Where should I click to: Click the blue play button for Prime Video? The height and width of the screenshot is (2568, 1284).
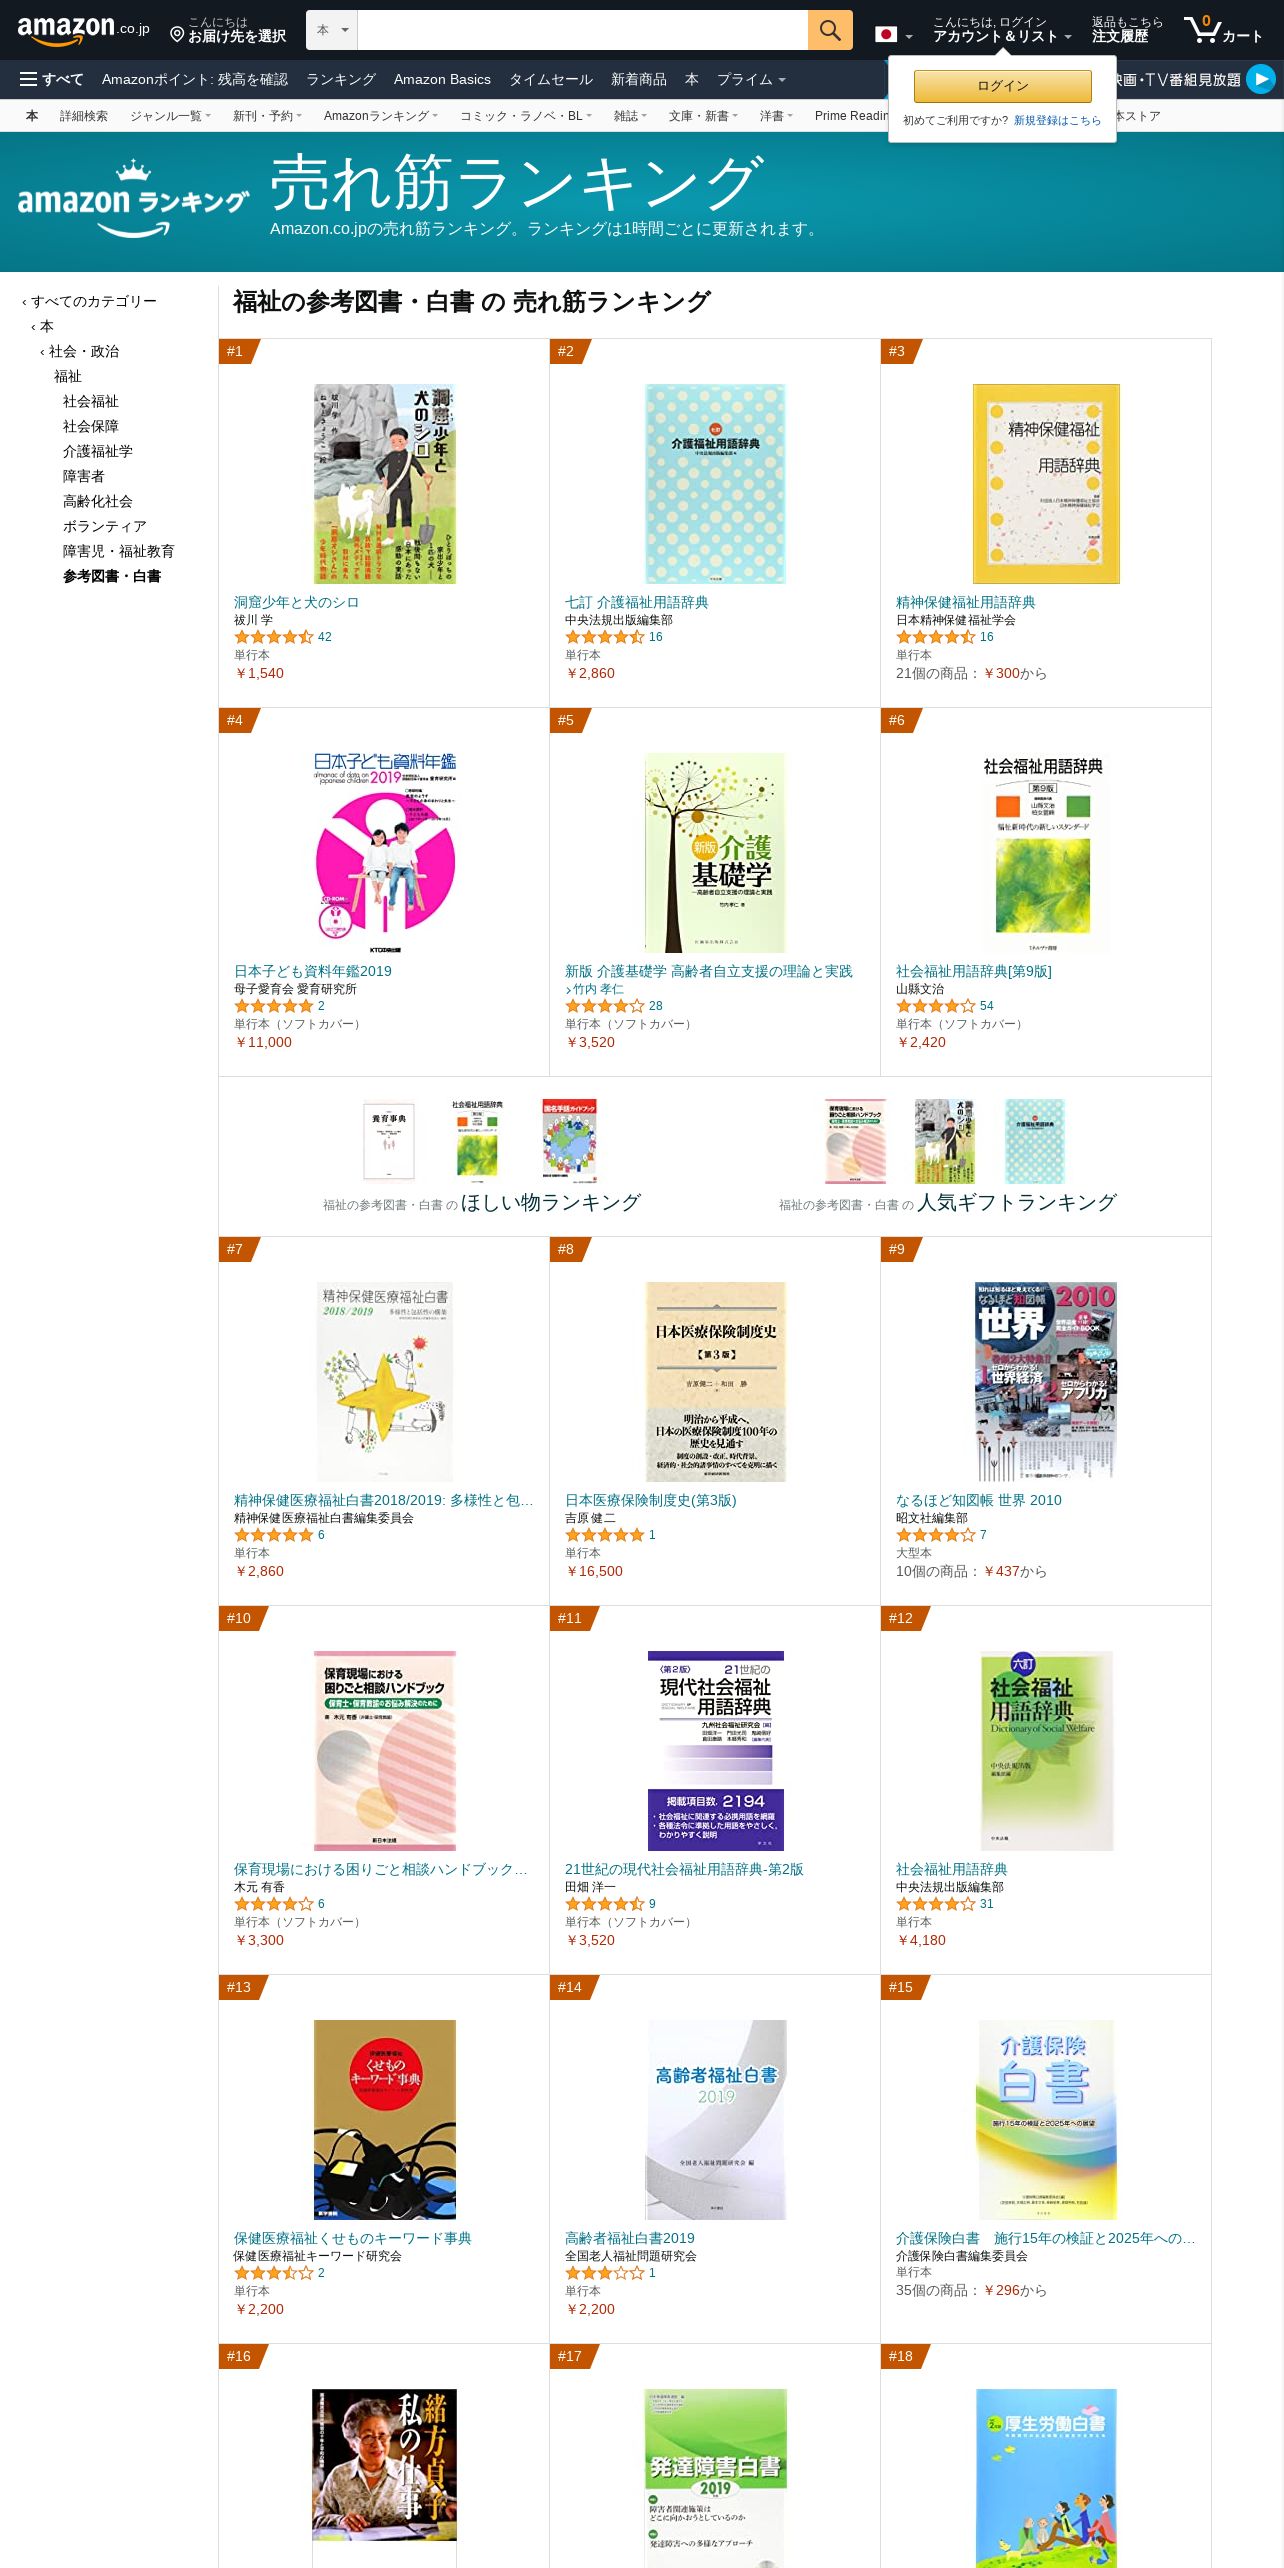1261,79
